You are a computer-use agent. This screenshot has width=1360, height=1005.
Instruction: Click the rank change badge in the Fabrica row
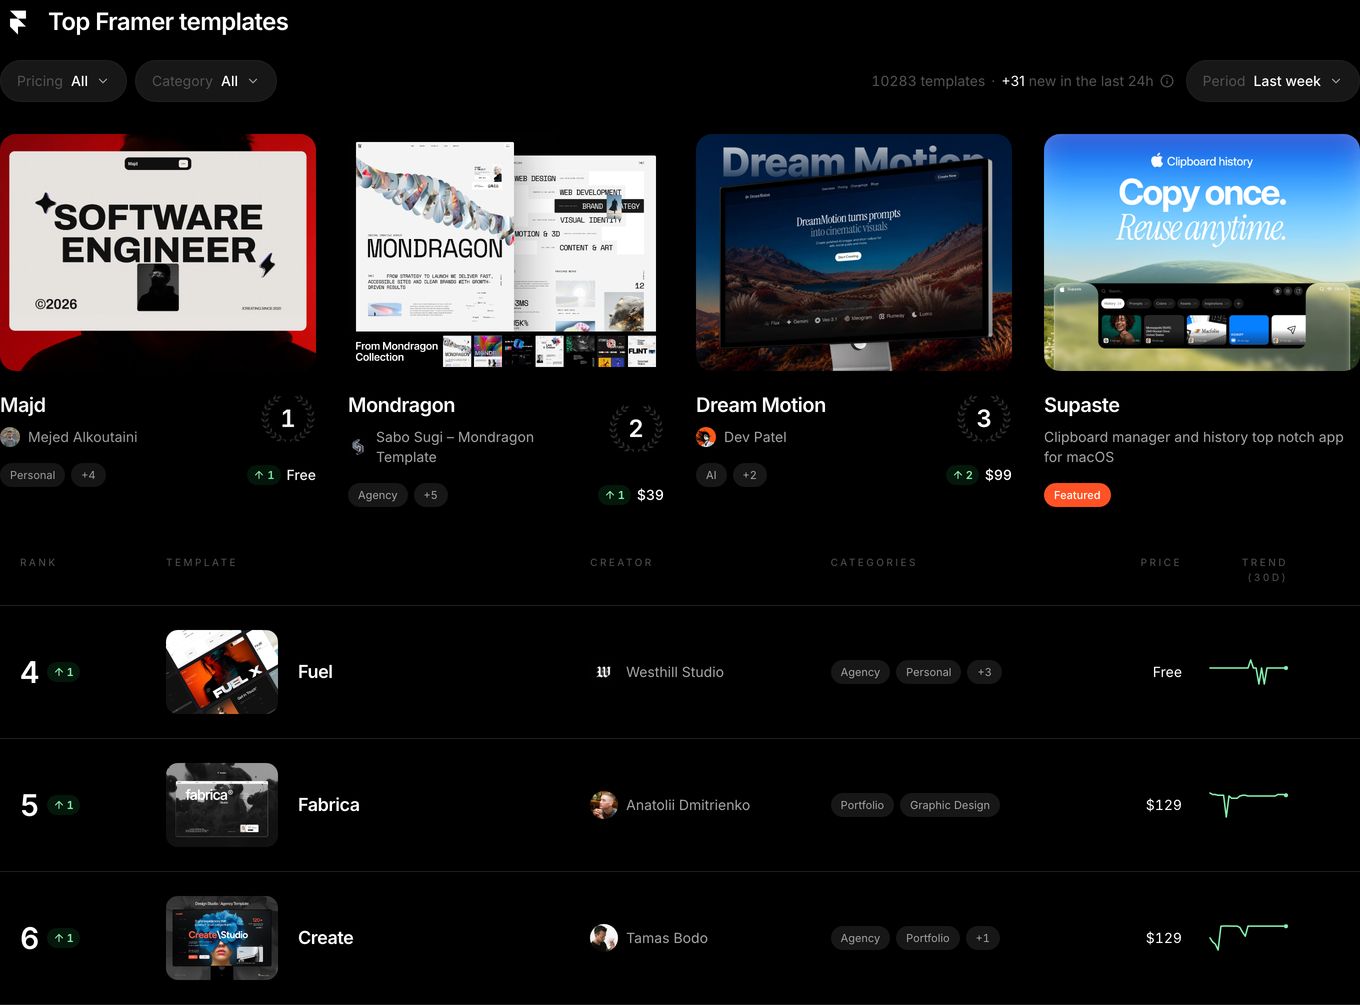pyautogui.click(x=64, y=805)
